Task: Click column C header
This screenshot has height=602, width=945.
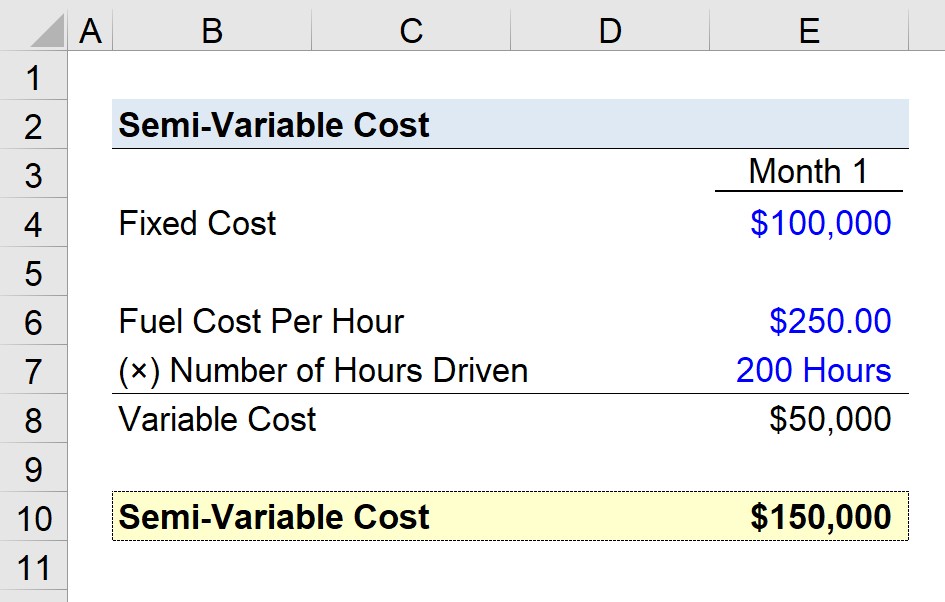Action: 410,32
